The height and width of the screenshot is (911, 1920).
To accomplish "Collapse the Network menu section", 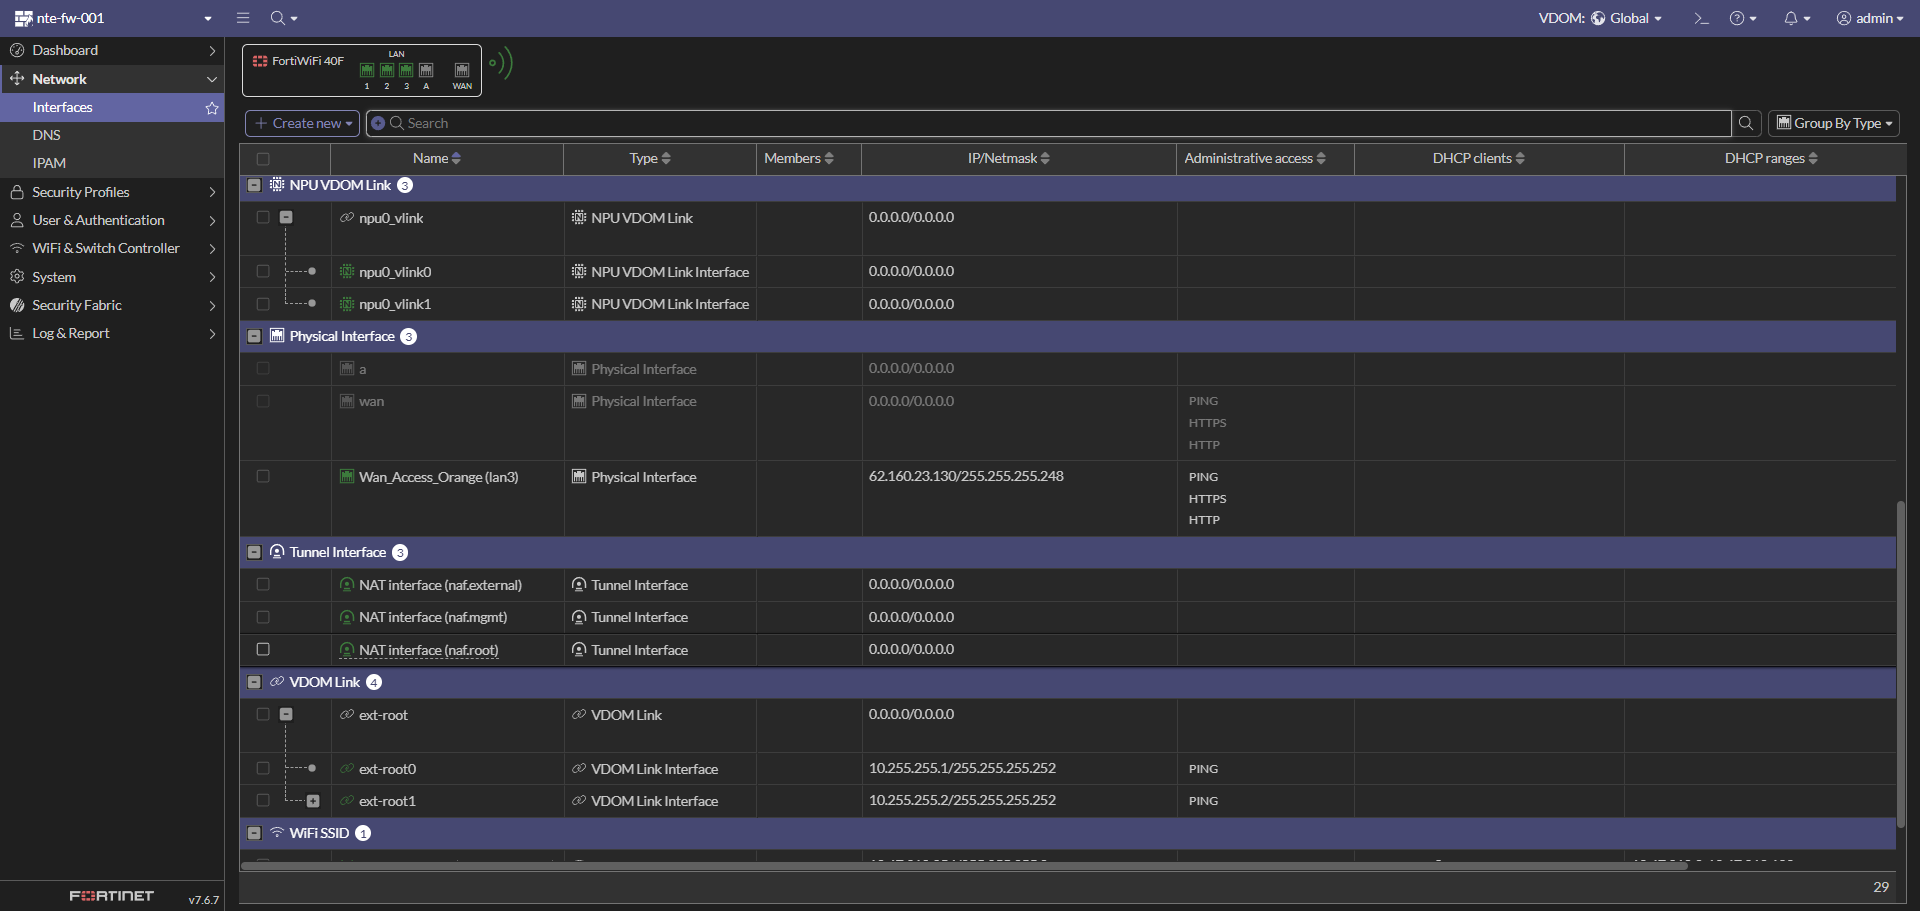I will pyautogui.click(x=112, y=79).
